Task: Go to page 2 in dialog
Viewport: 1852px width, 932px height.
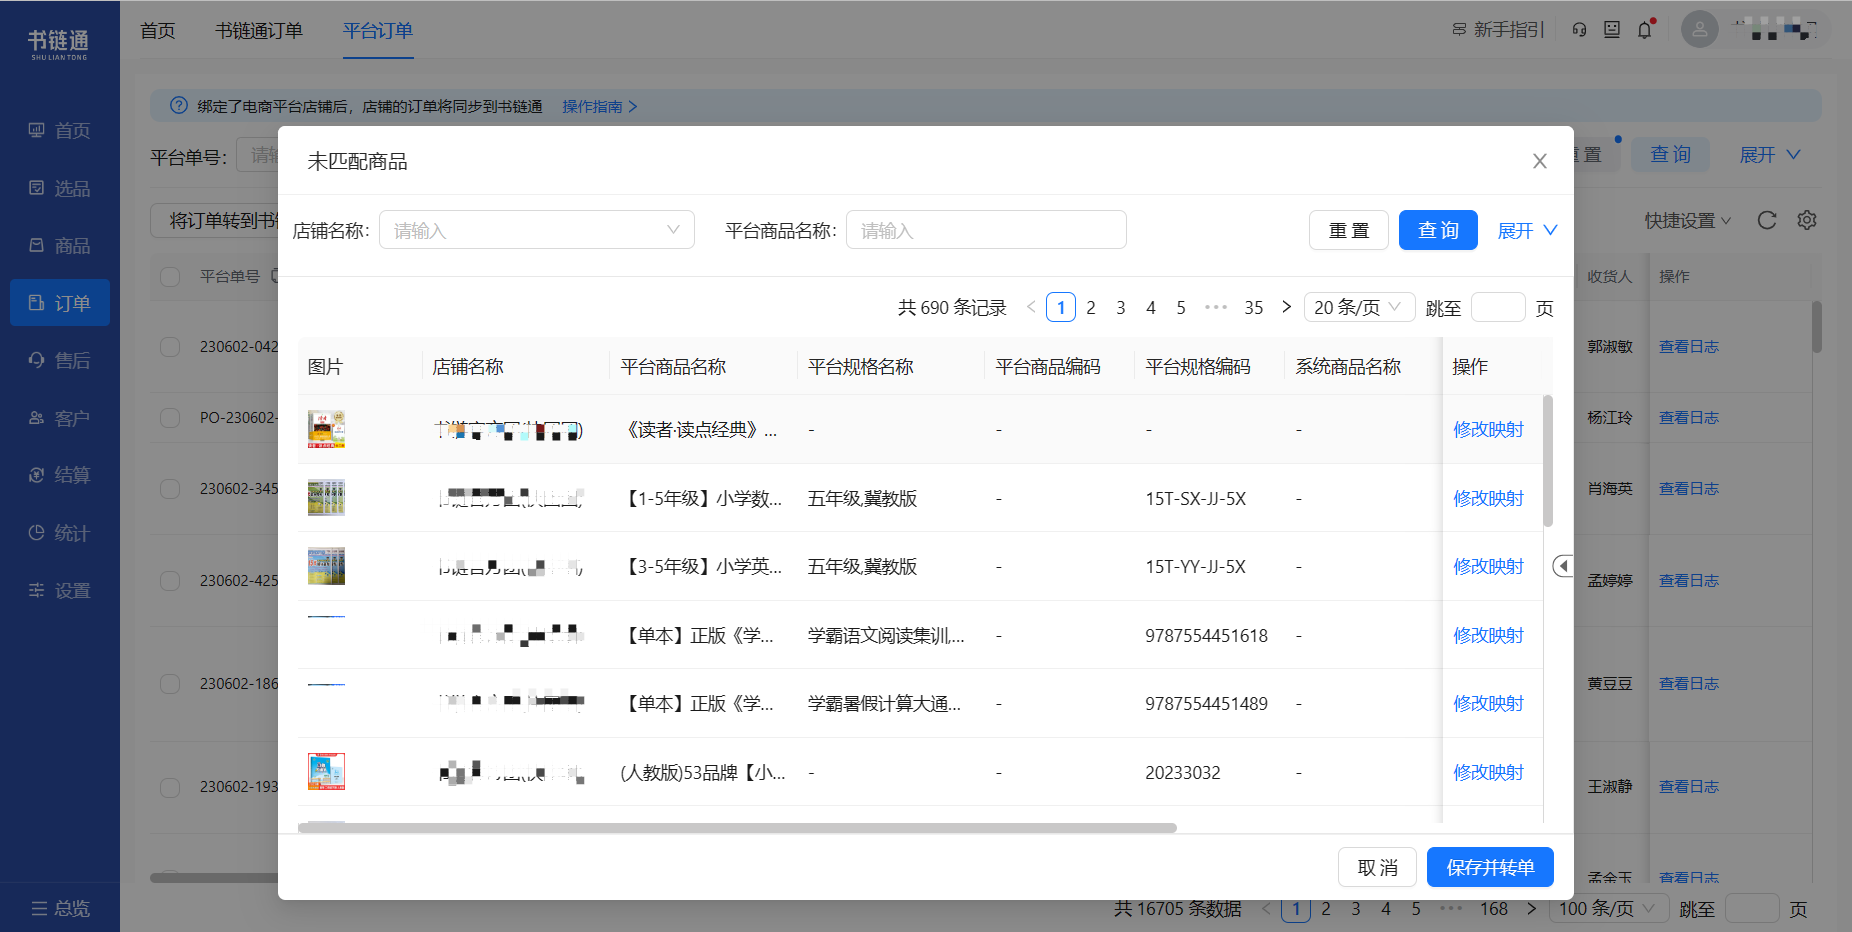Action: click(1091, 307)
